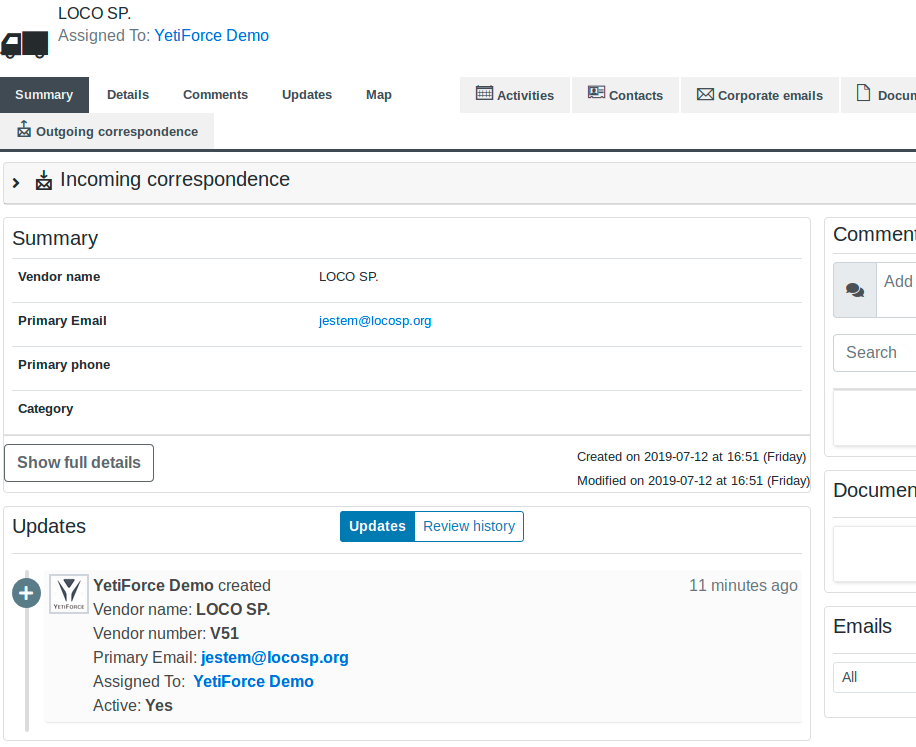
Task: Click the Add comment input field
Action: tap(896, 290)
